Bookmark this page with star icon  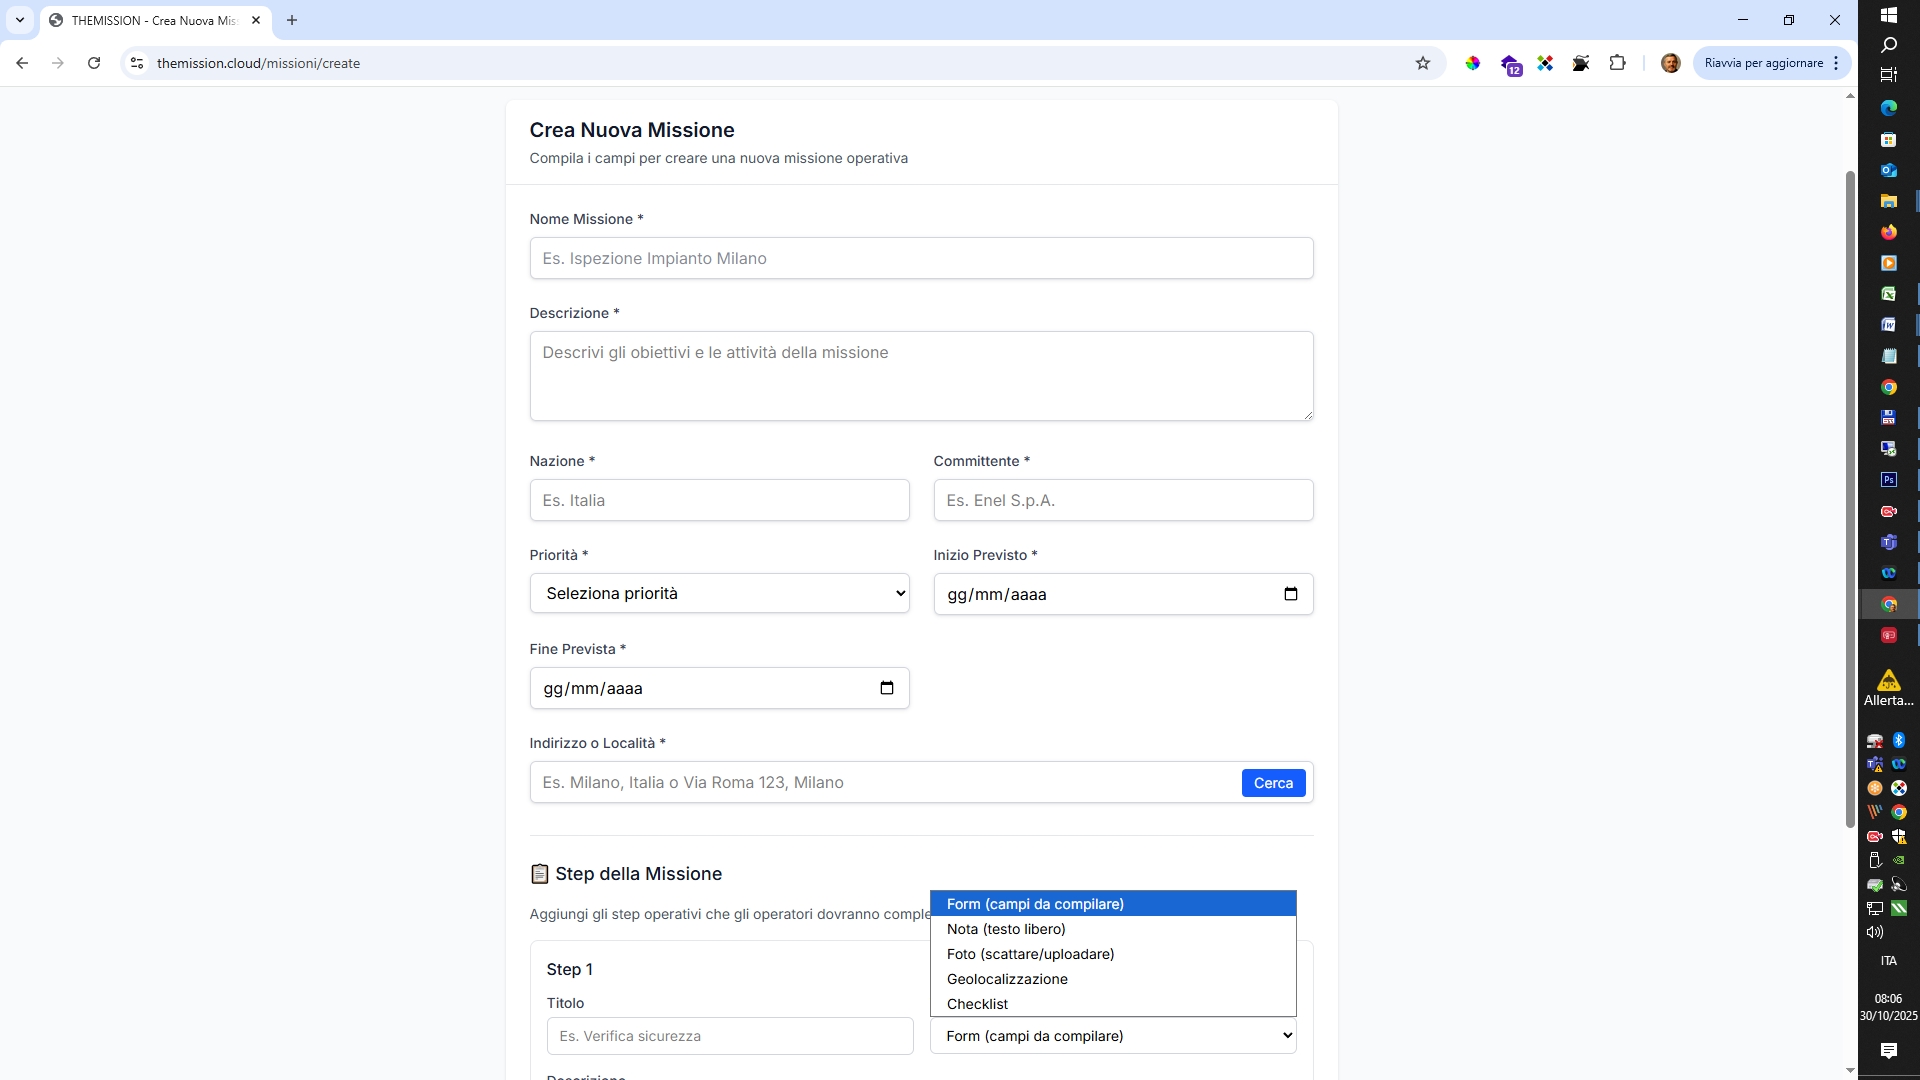click(x=1423, y=63)
